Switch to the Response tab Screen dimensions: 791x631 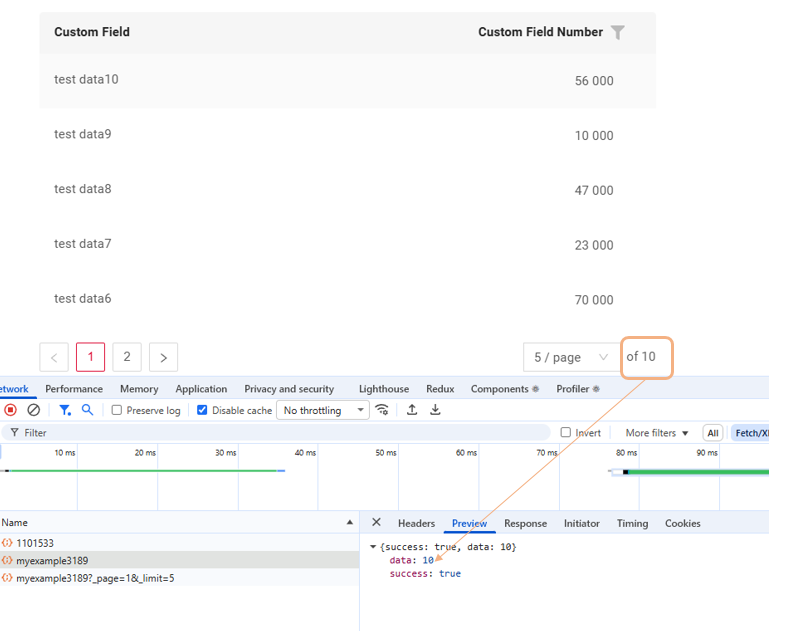(x=525, y=523)
